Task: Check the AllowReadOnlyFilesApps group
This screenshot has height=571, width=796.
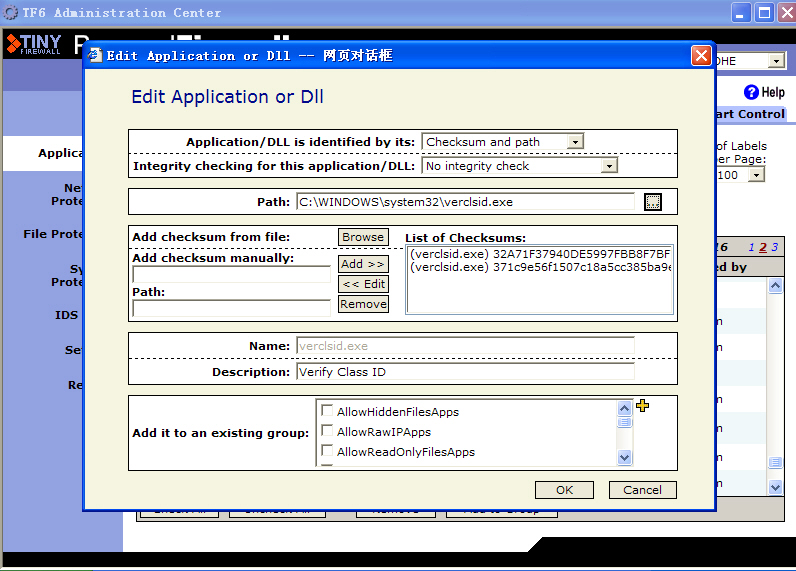Action: click(x=327, y=450)
